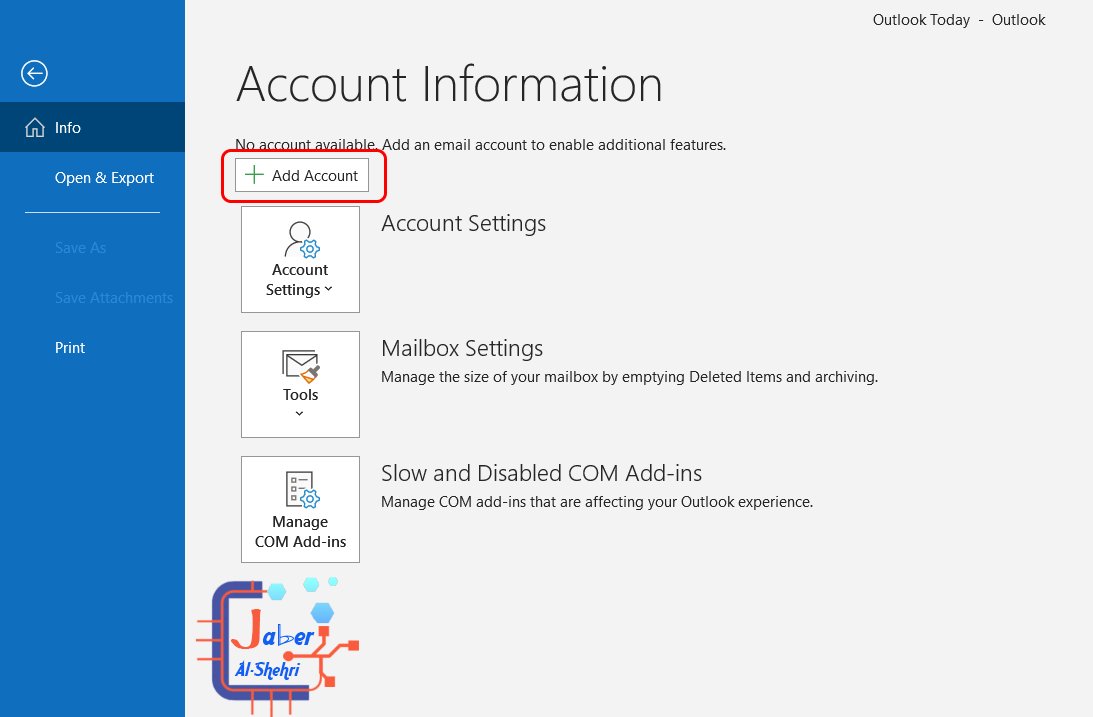
Task: Open the Account Settings dropdown button
Action: tap(300, 259)
